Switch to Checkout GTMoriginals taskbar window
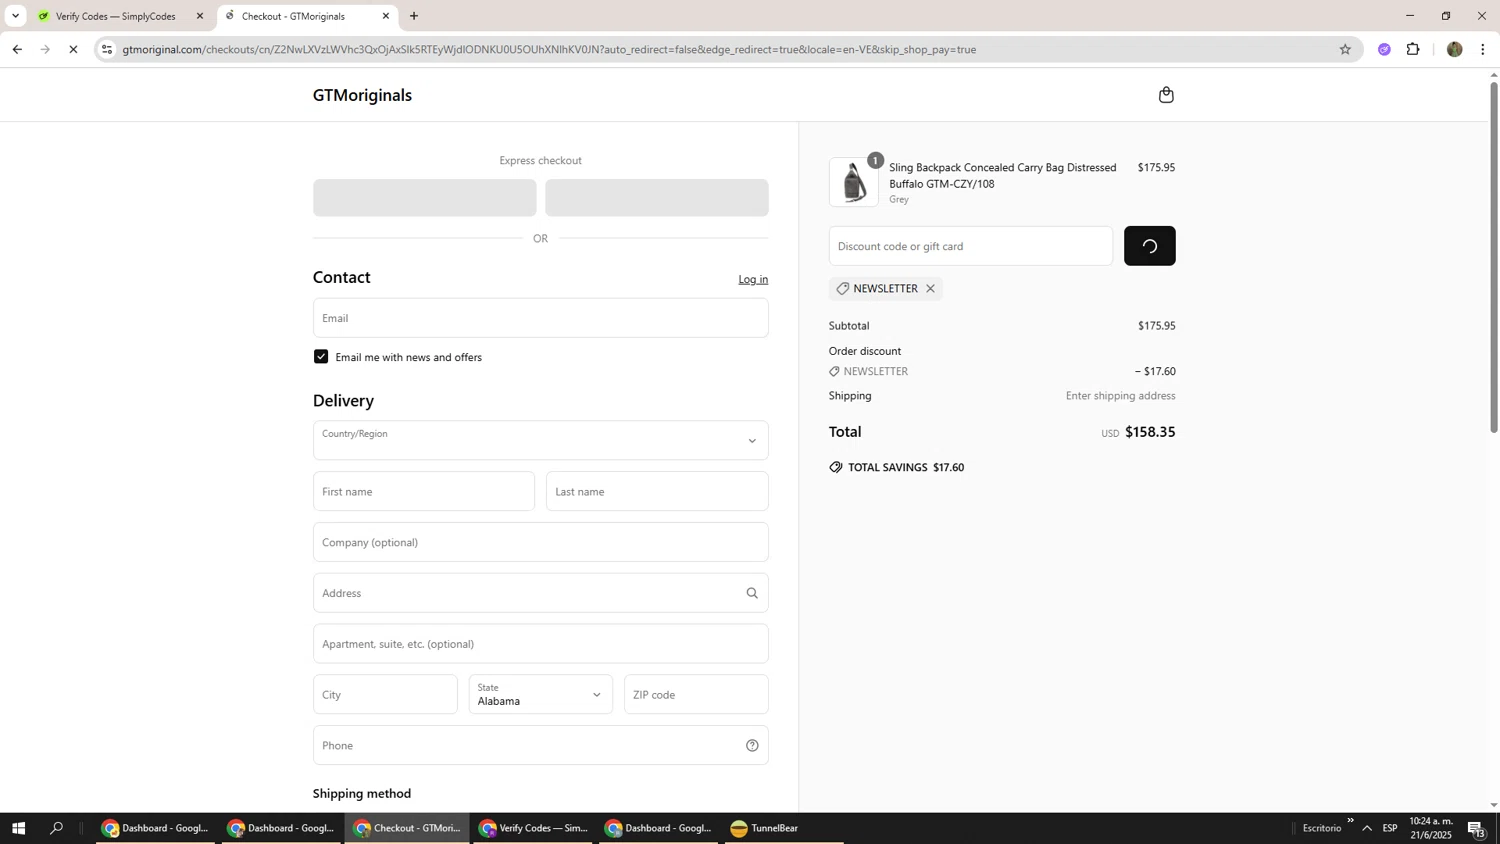This screenshot has height=844, width=1500. click(407, 828)
